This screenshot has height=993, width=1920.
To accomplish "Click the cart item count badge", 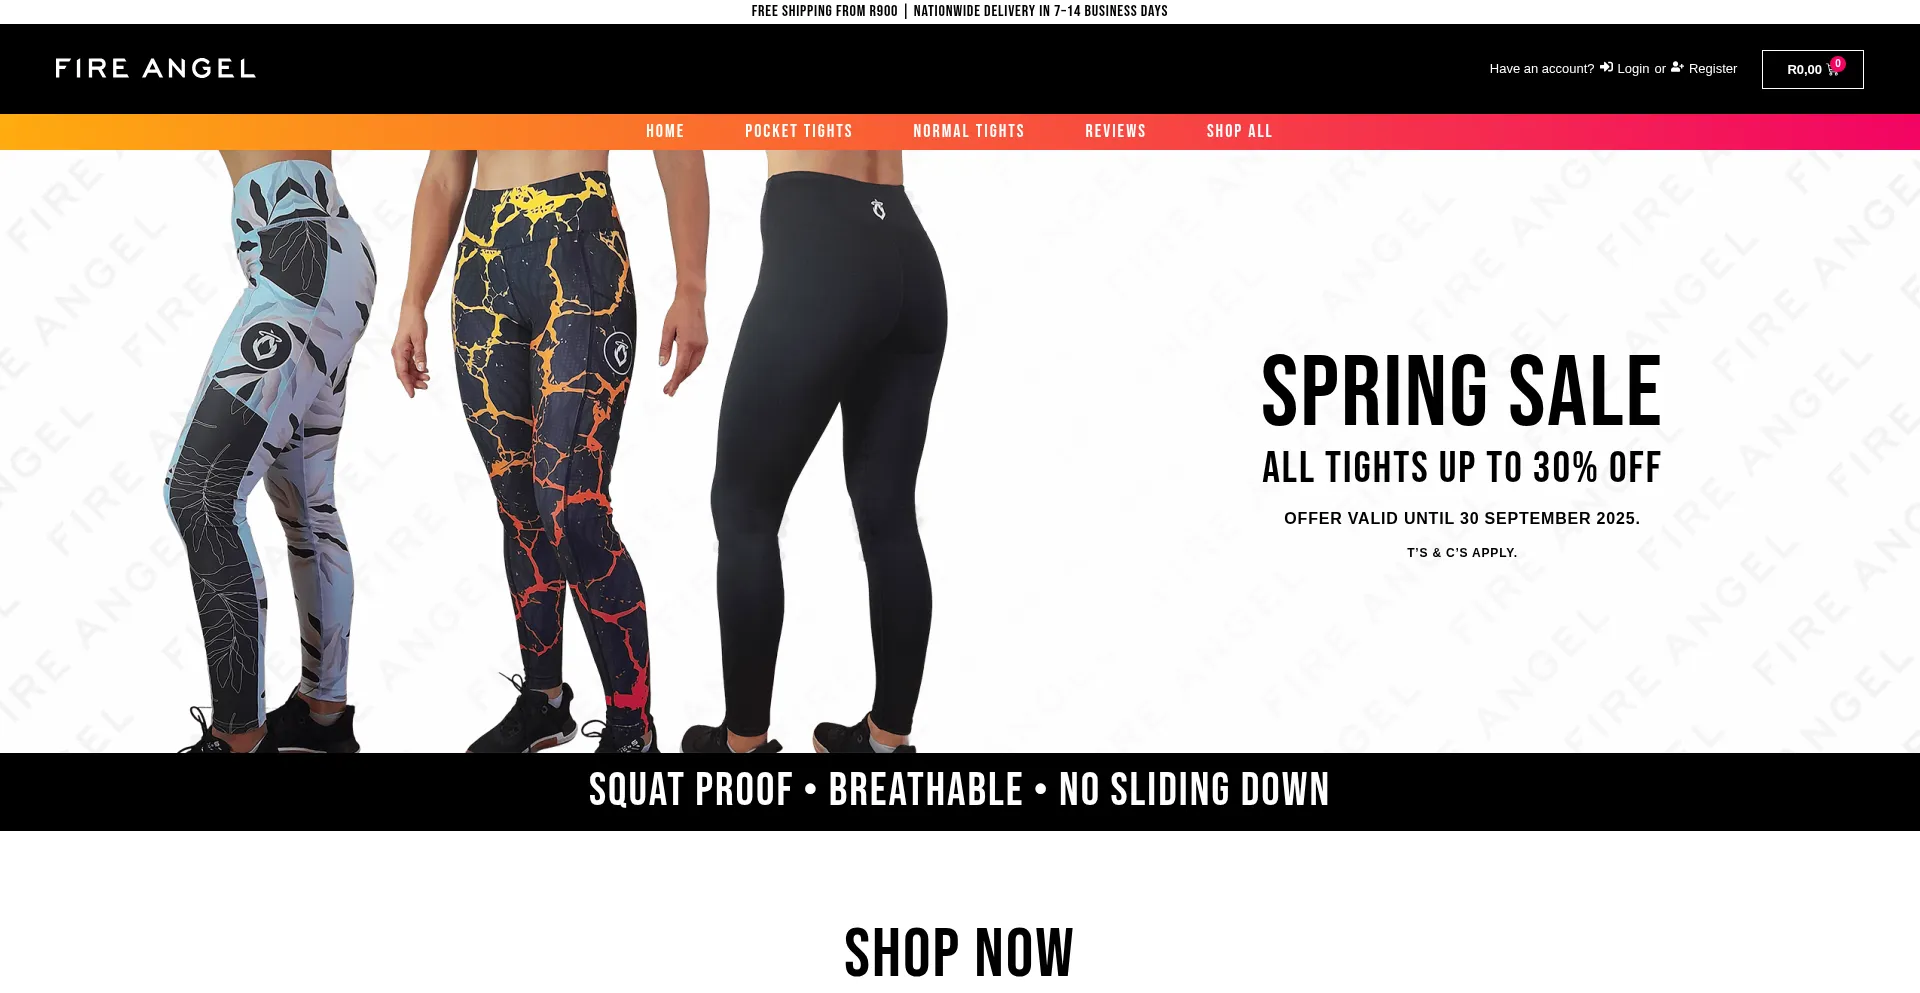I will [1838, 63].
